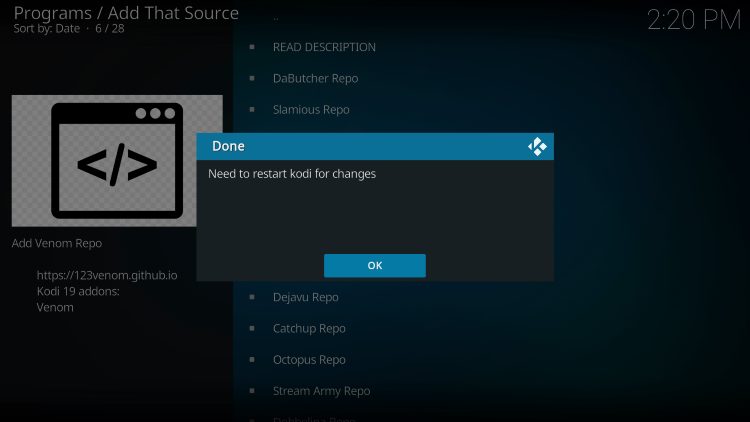
Task: Click the bullet icon beside Catchup Repo
Action: click(x=252, y=328)
